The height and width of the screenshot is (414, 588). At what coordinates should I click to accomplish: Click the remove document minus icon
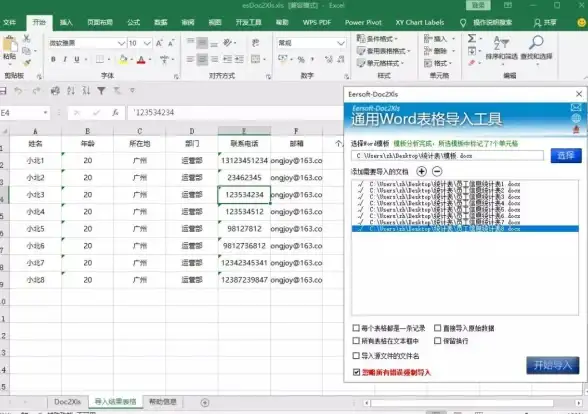click(x=437, y=171)
